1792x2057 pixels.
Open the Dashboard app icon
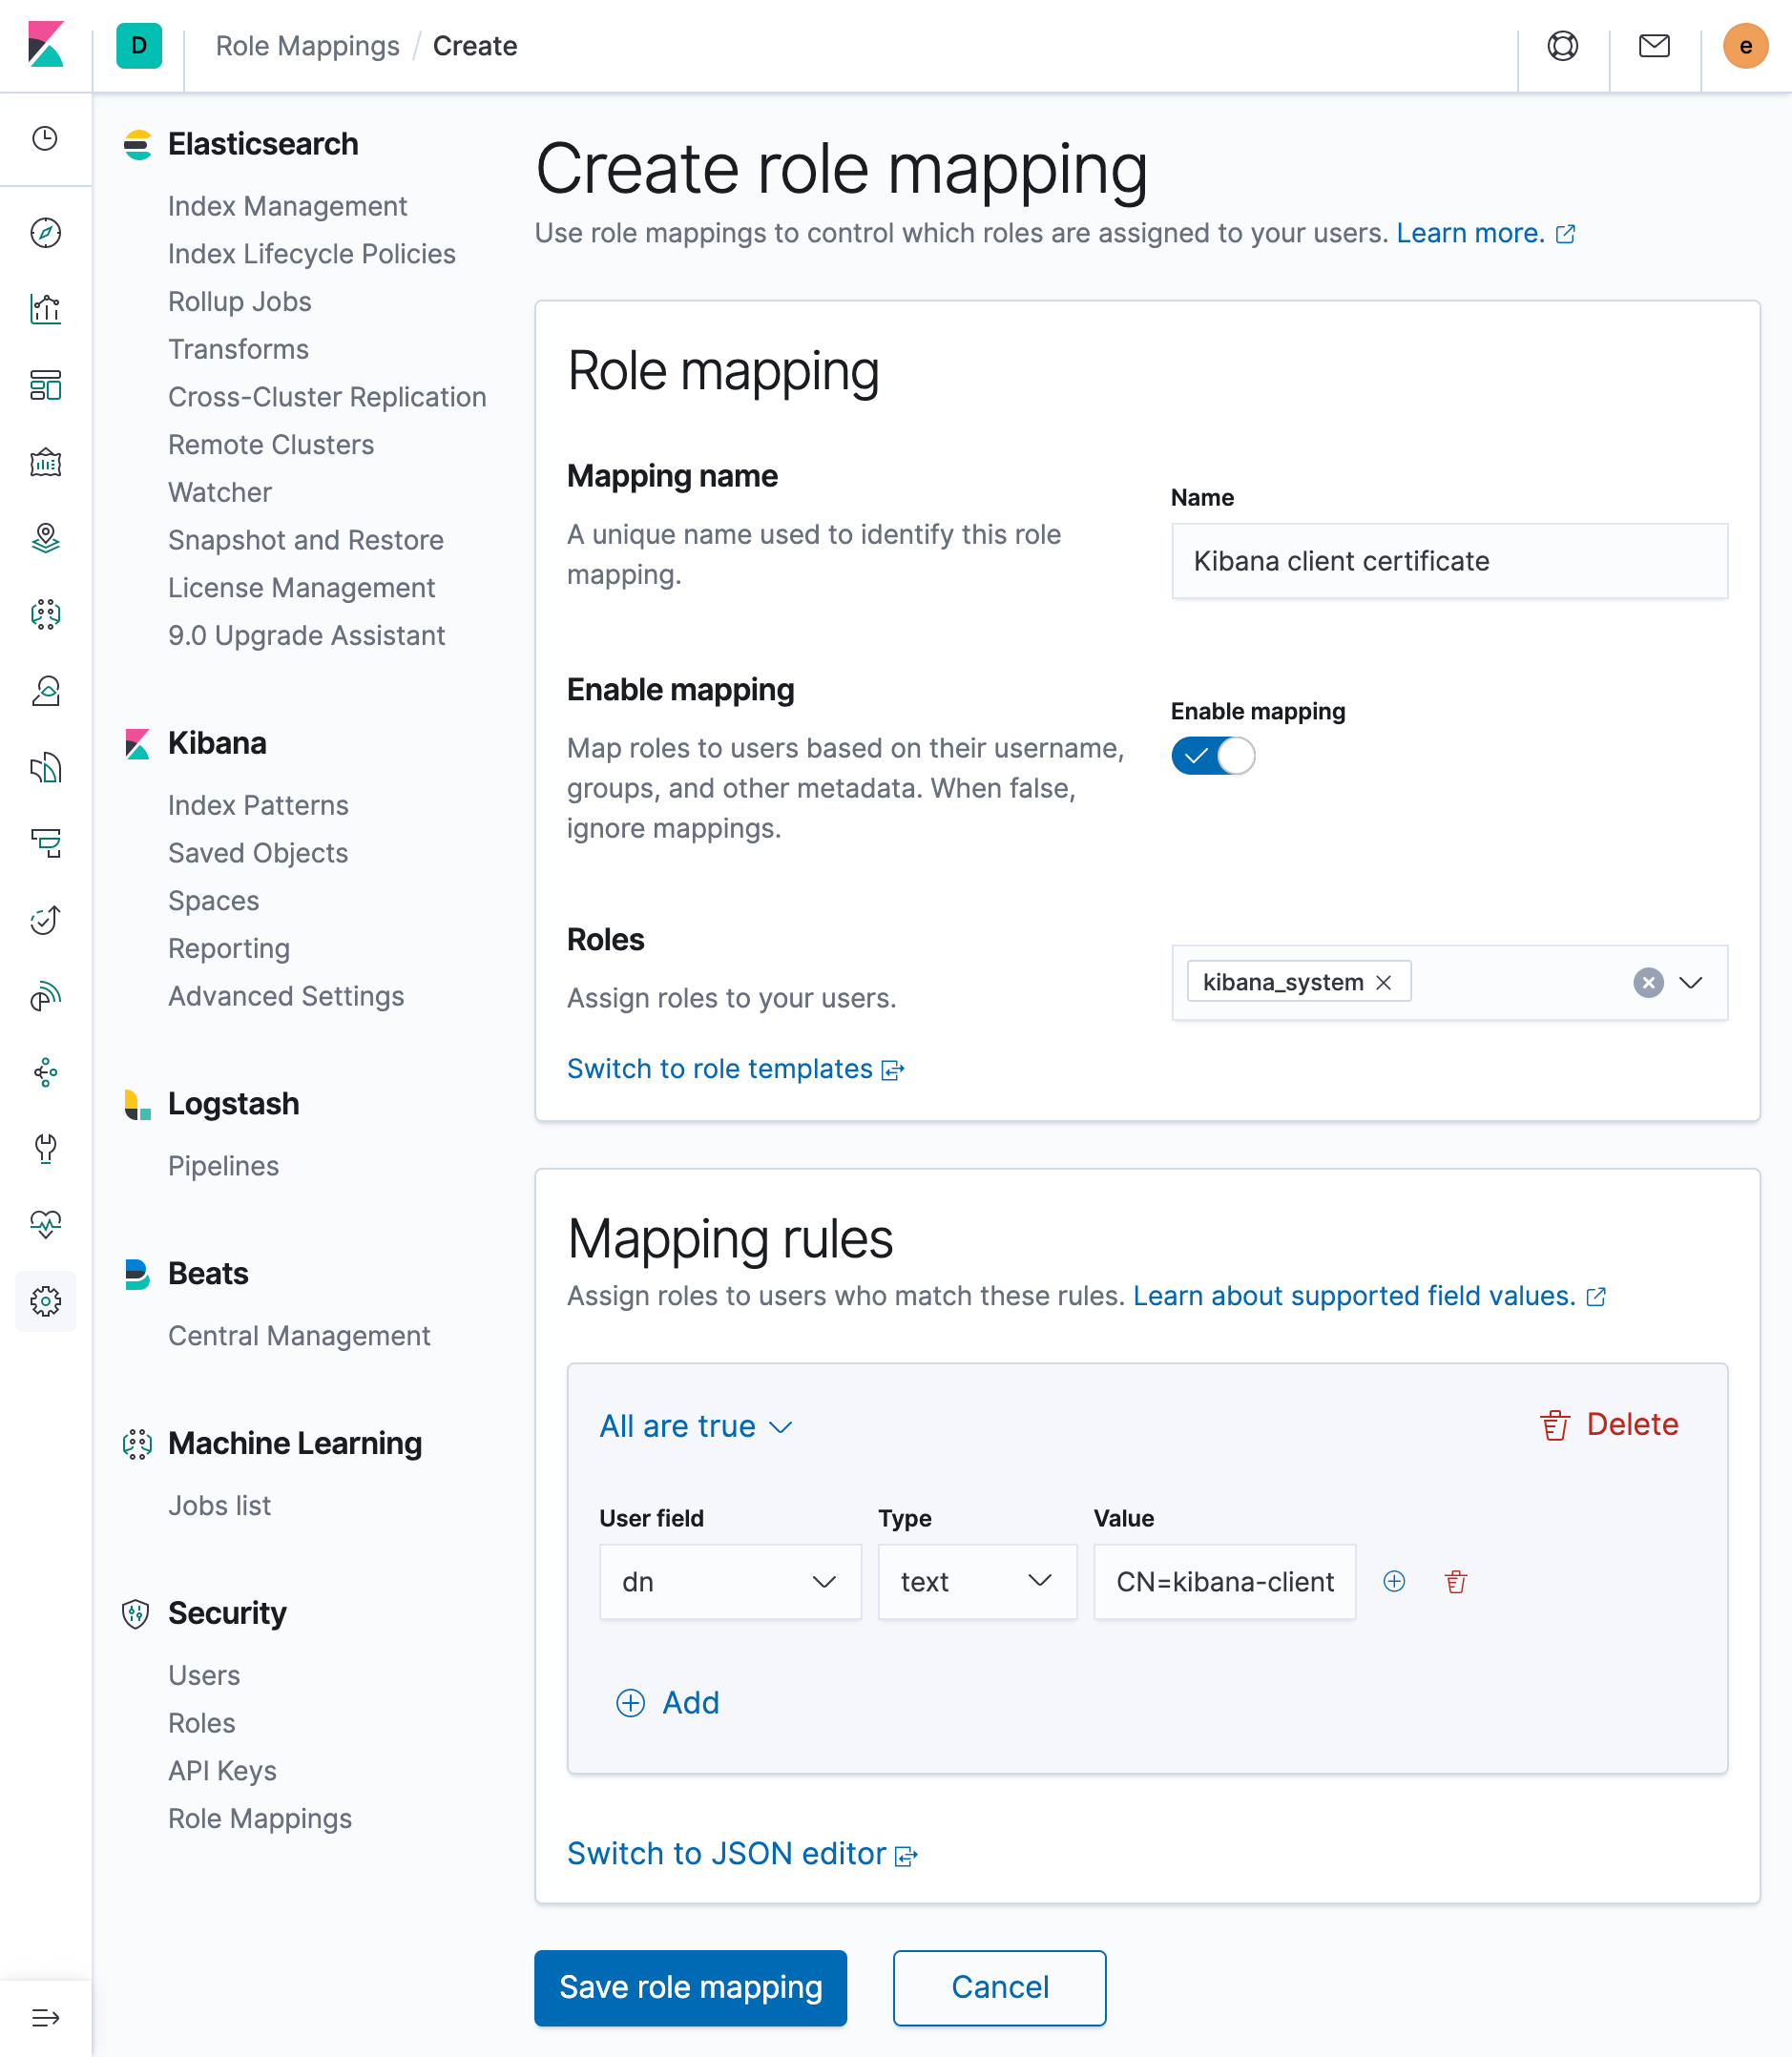[x=45, y=386]
